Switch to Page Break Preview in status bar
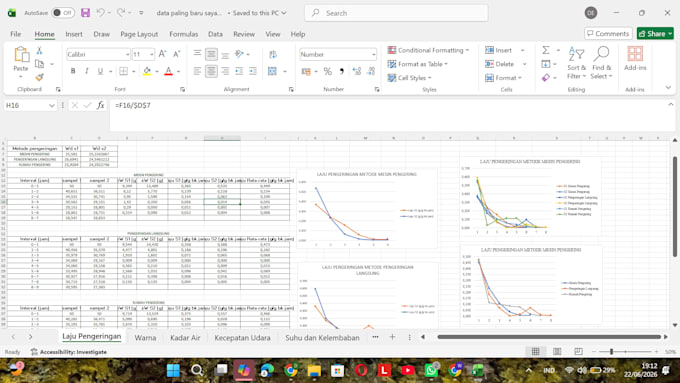 [578, 351]
